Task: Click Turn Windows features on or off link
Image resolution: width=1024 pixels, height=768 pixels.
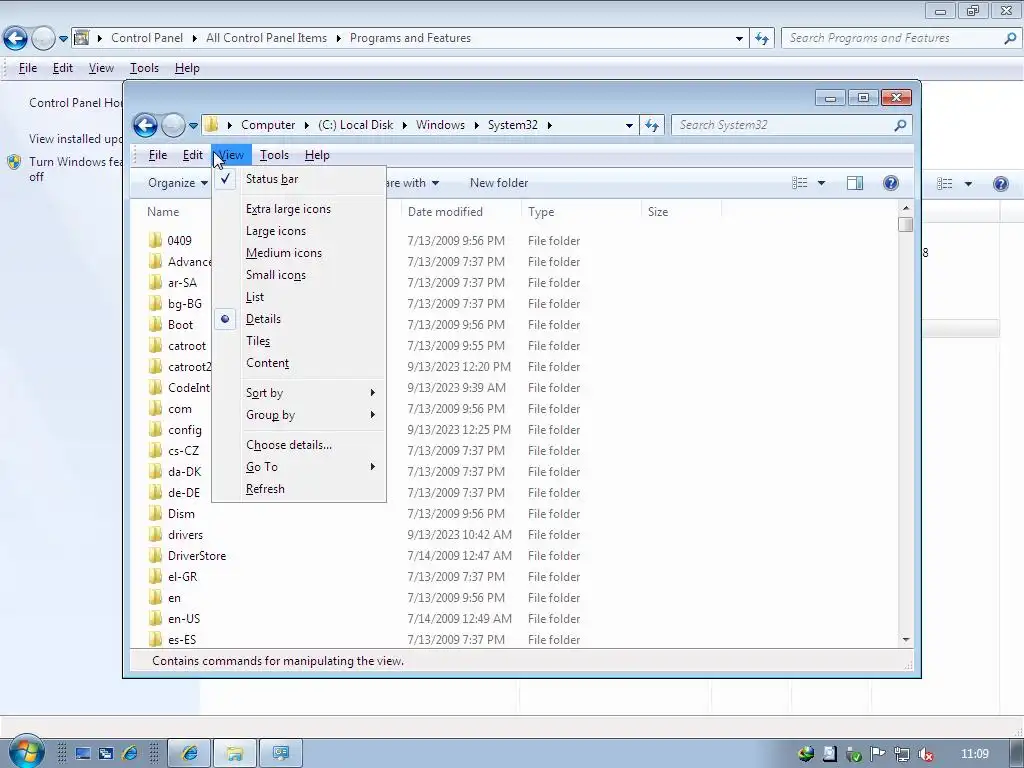Action: pyautogui.click(x=76, y=169)
